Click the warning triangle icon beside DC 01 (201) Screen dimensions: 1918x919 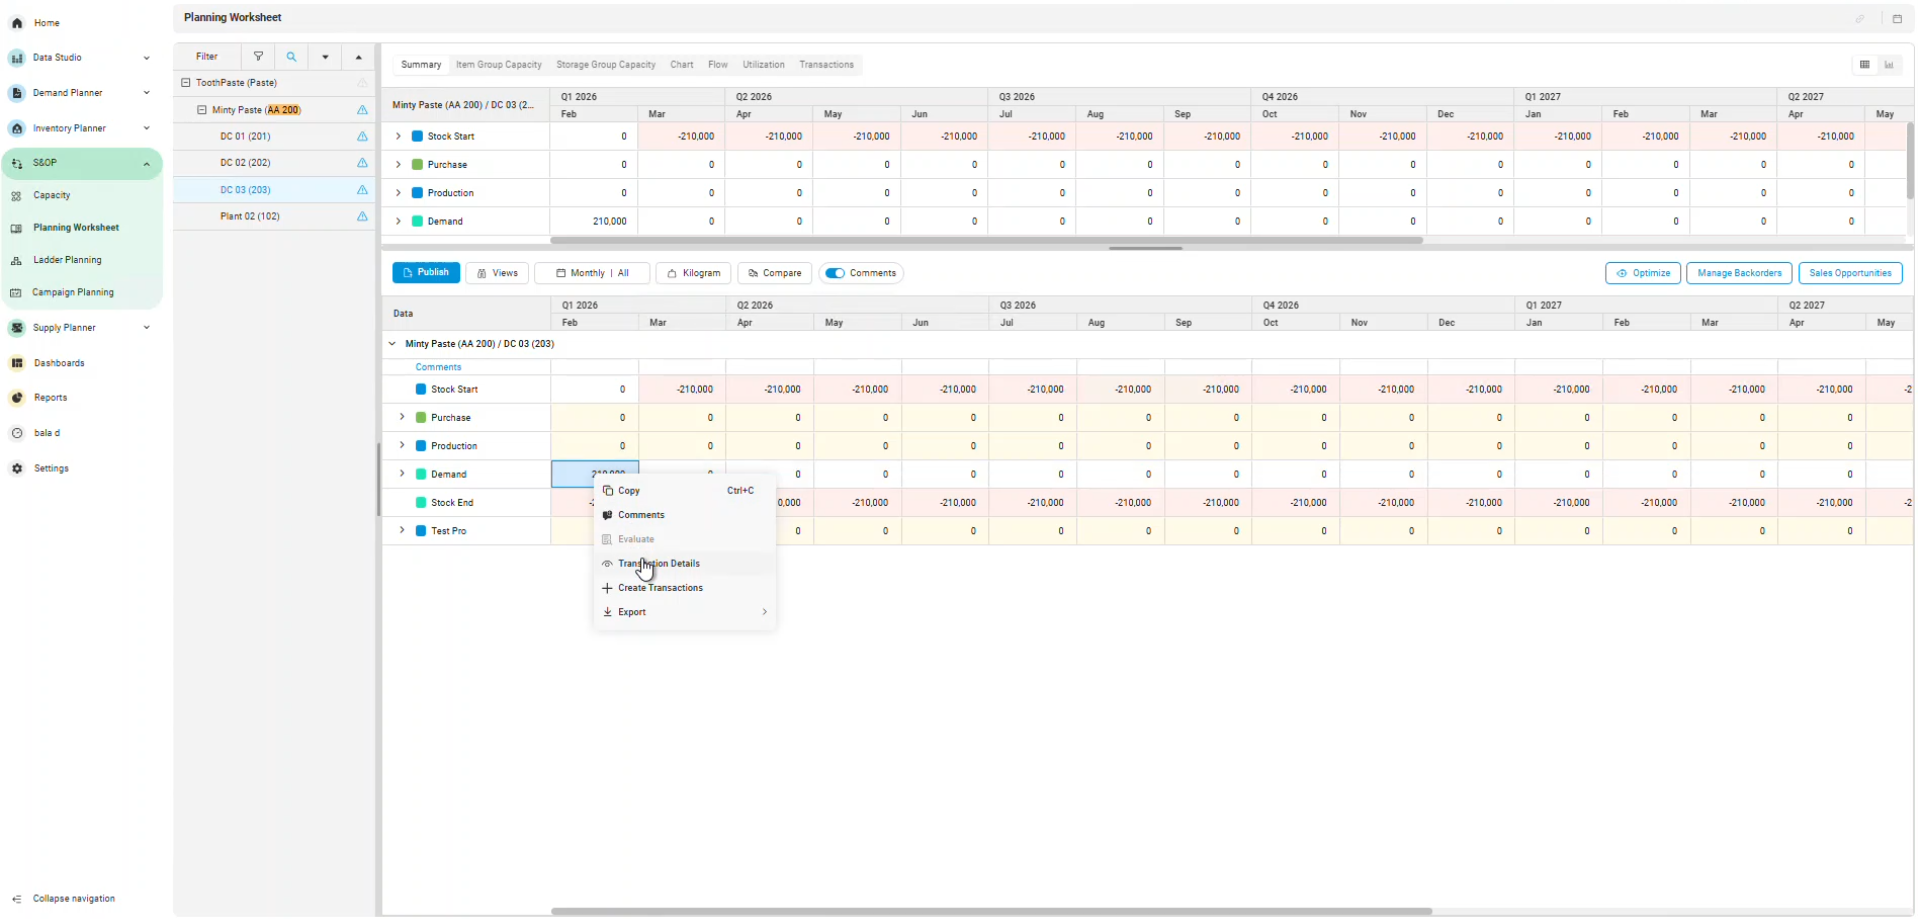[x=362, y=136]
